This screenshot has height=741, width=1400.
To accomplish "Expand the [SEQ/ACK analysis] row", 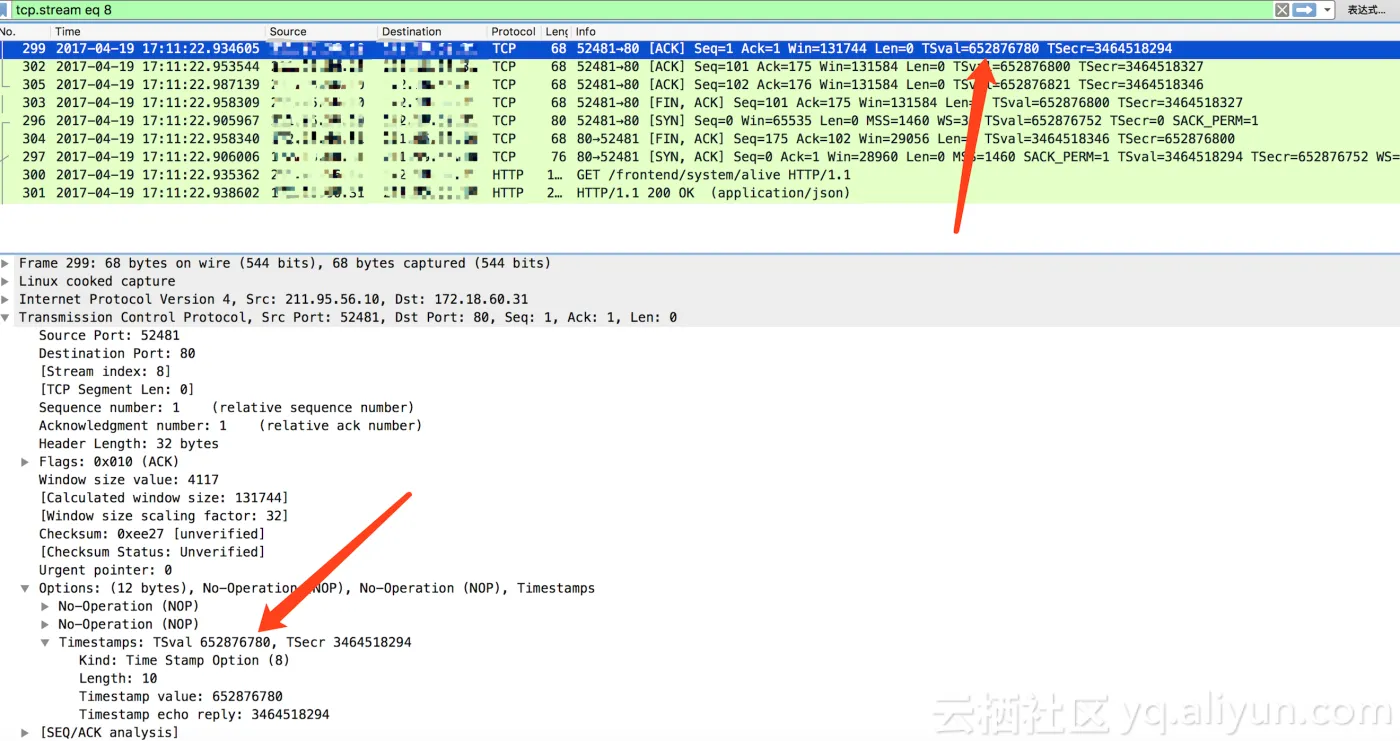I will click(x=26, y=732).
